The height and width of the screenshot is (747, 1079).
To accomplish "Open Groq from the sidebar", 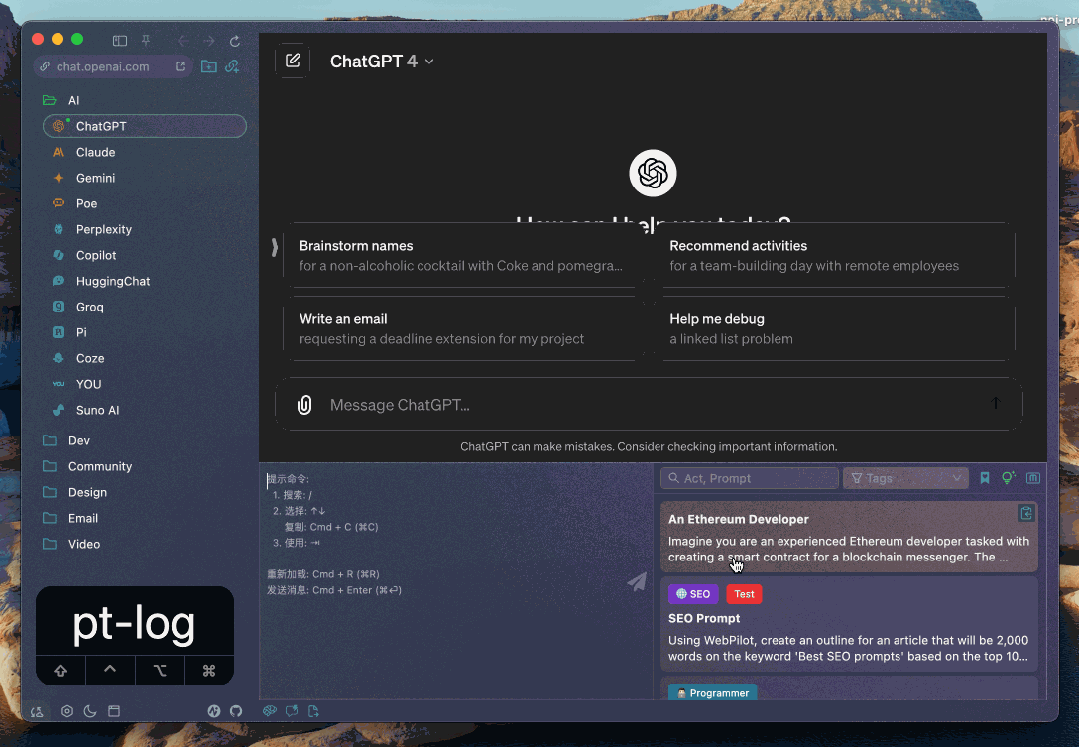I will coord(145,307).
